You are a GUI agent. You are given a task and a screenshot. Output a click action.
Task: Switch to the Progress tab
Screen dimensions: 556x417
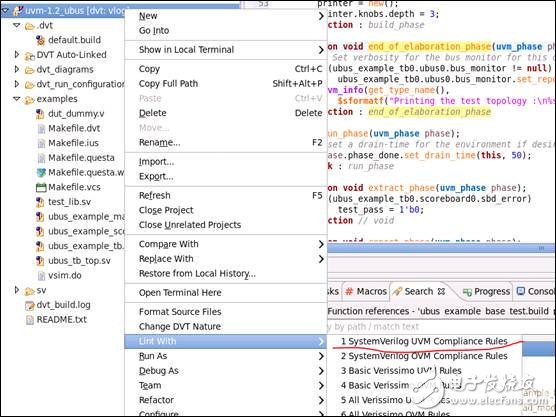(486, 292)
